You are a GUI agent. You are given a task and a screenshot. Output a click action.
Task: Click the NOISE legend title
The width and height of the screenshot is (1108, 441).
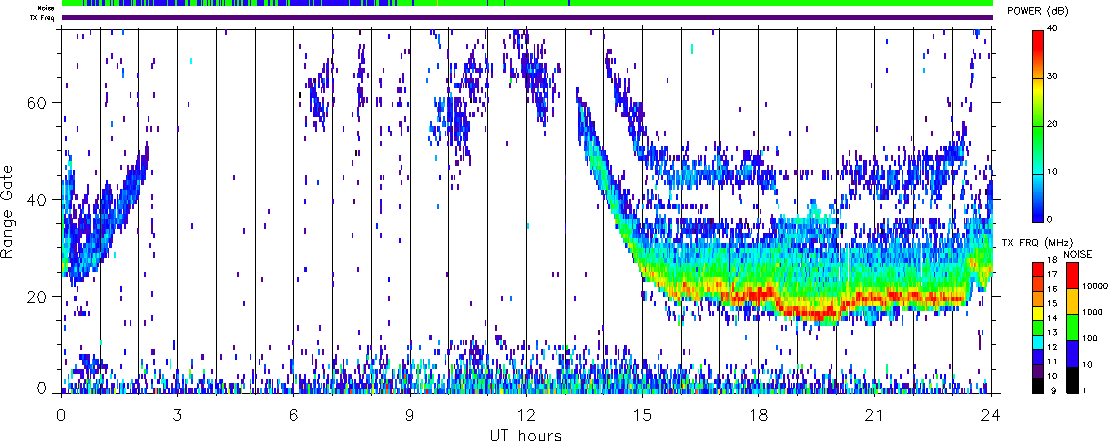(x=1078, y=254)
